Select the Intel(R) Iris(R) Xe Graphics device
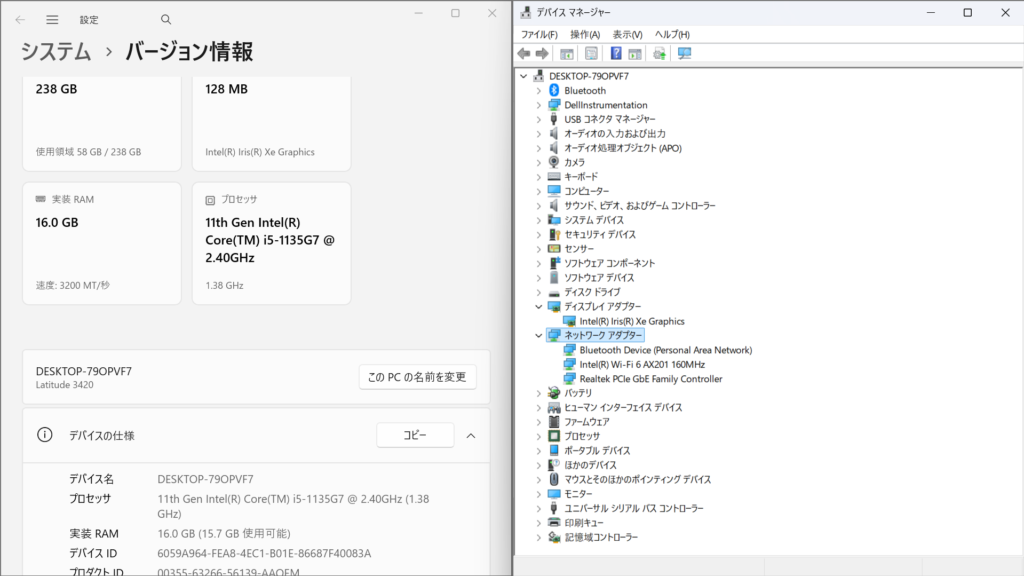1024x576 pixels. tap(631, 321)
